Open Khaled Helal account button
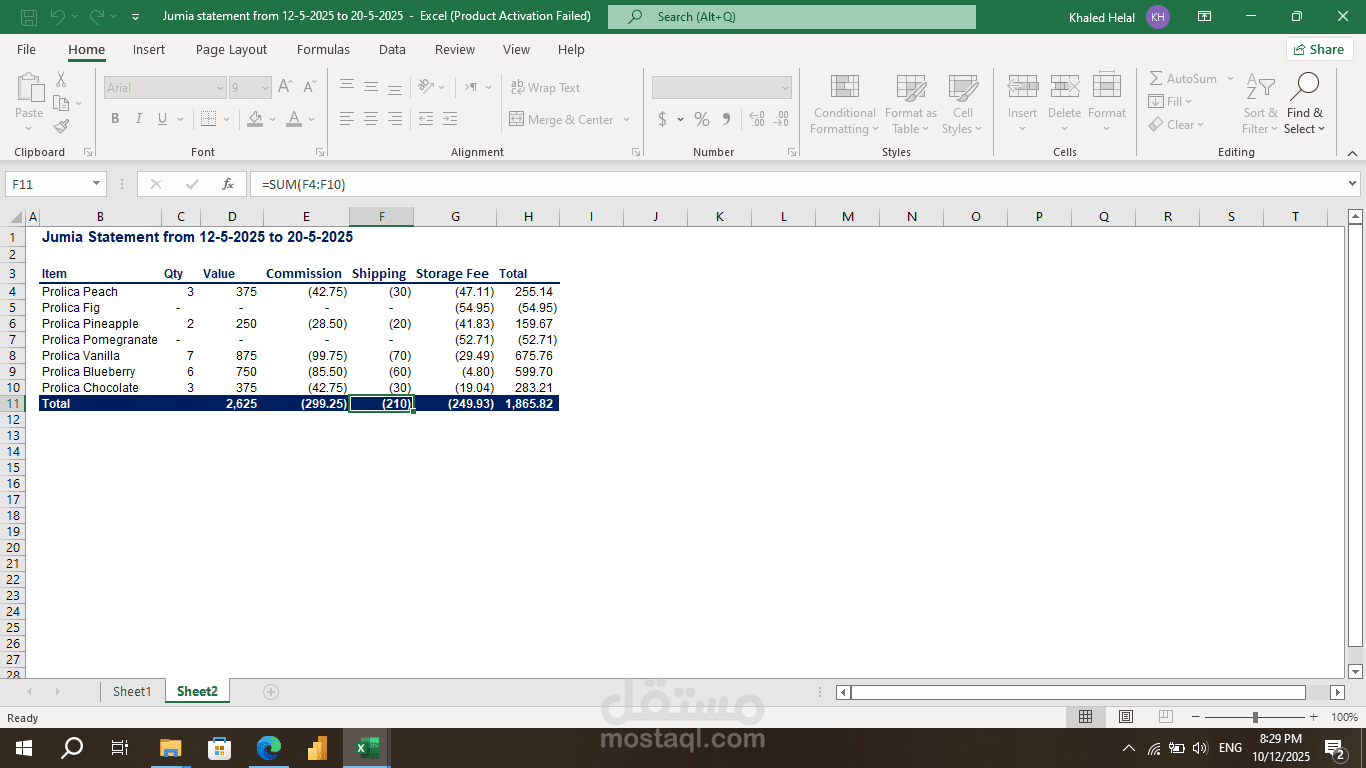The height and width of the screenshot is (768, 1366). pos(1118,17)
